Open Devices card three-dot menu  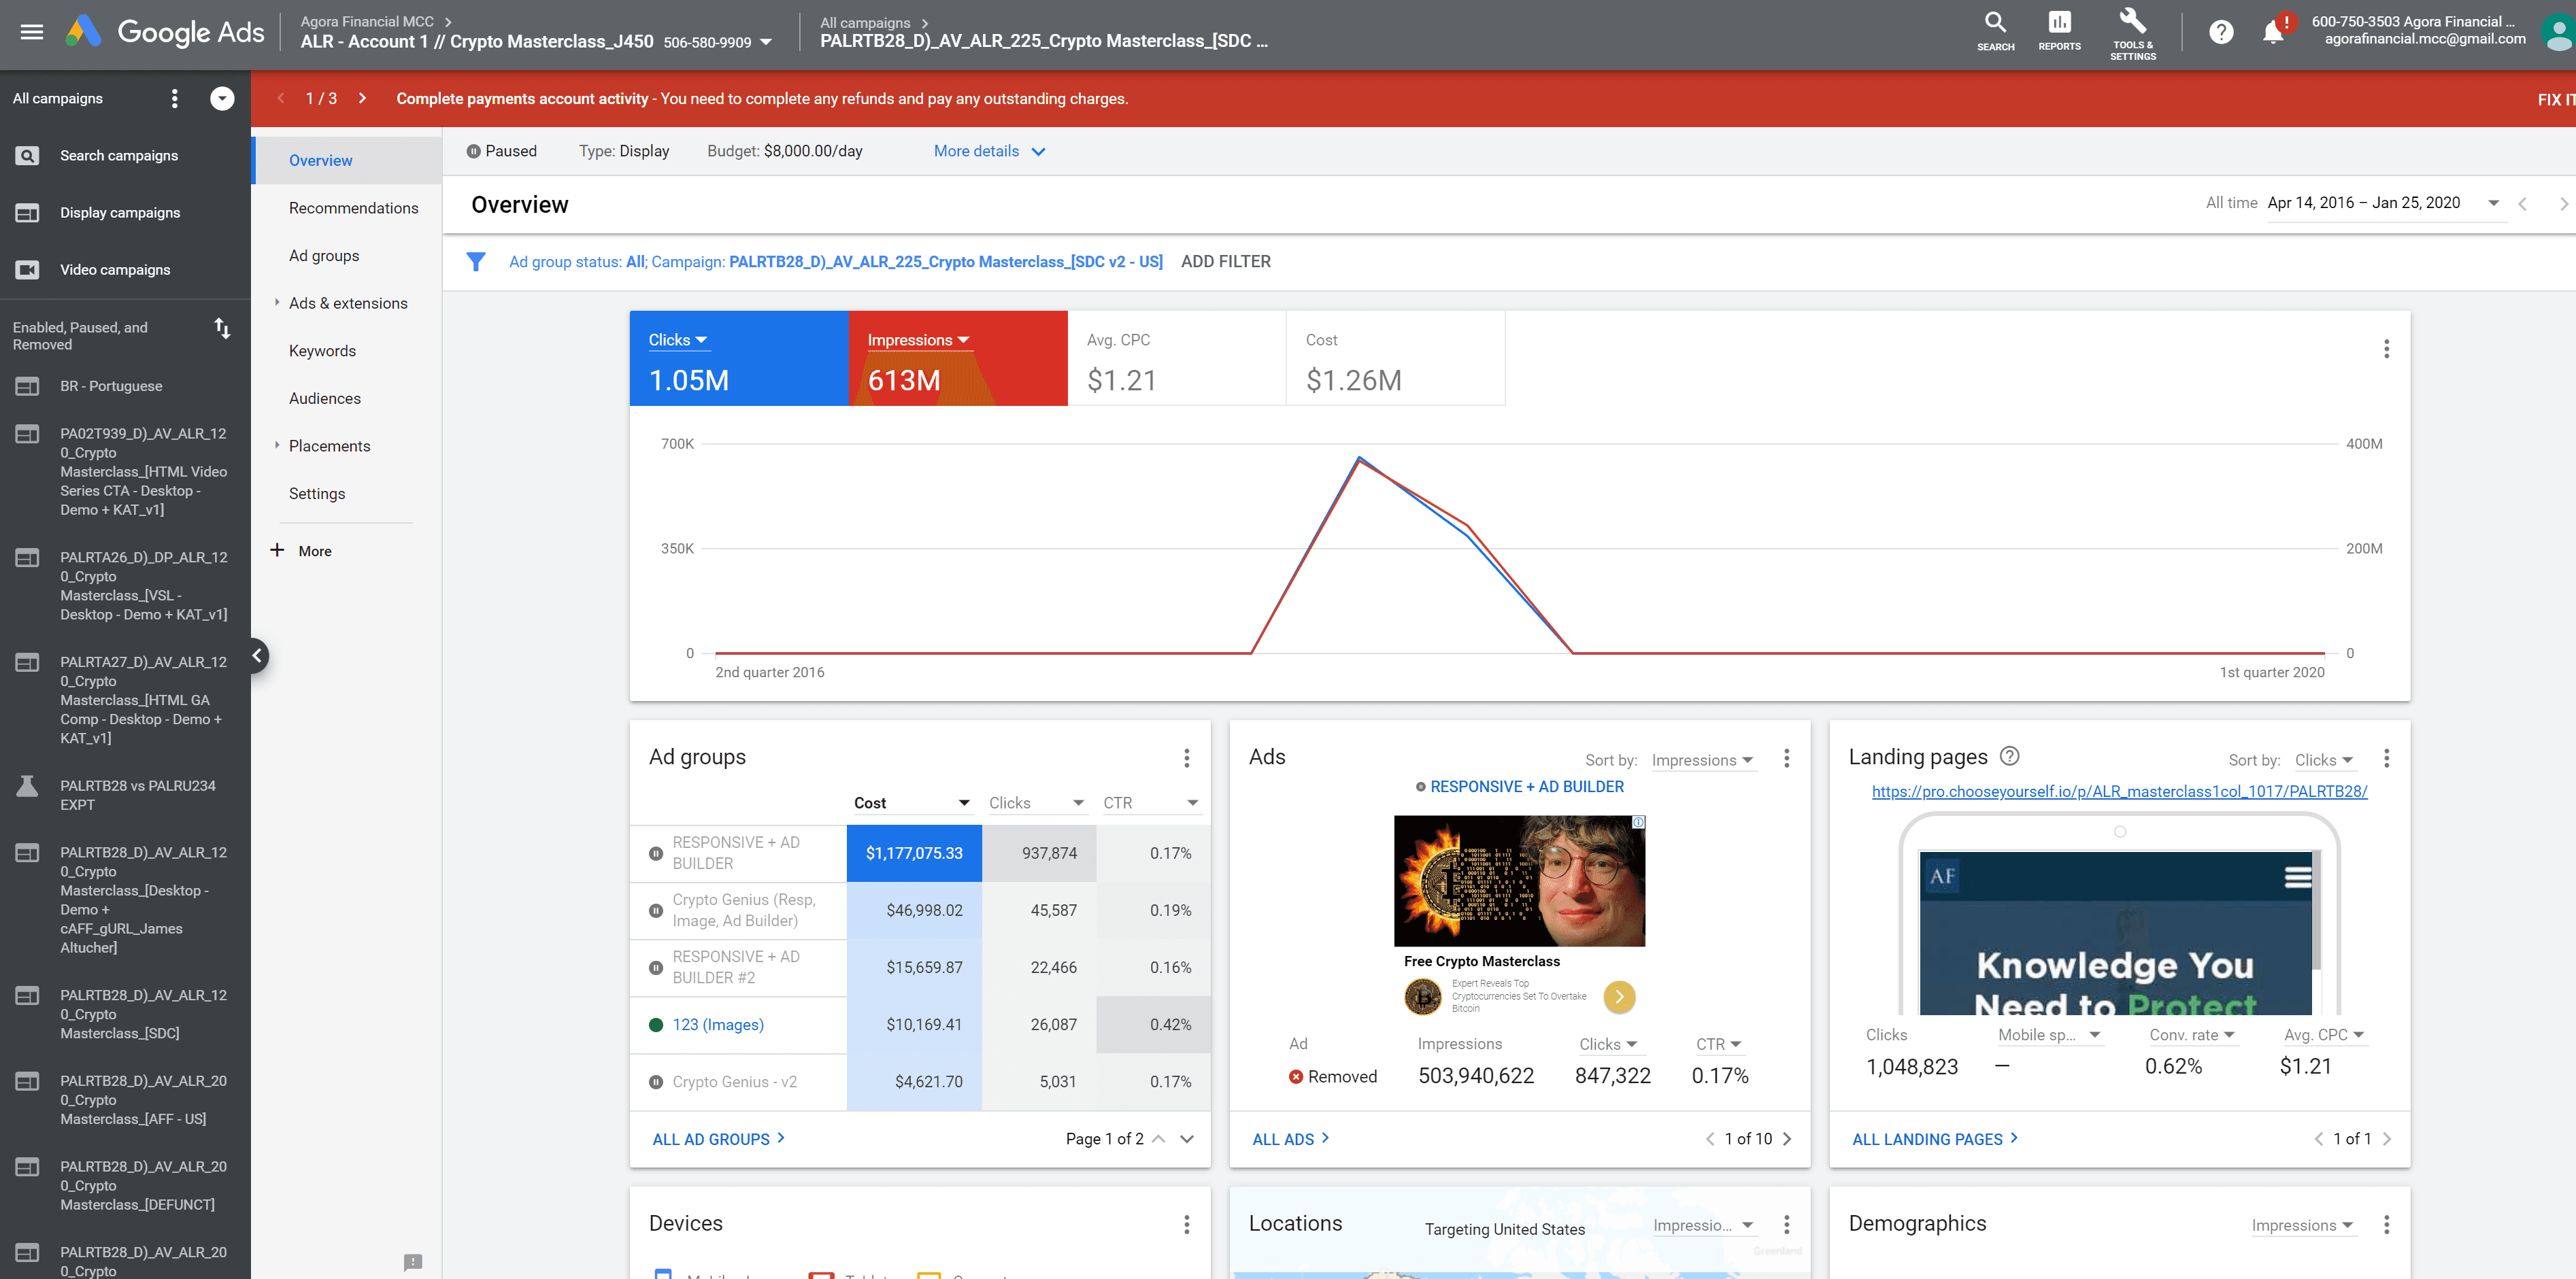(1187, 1224)
